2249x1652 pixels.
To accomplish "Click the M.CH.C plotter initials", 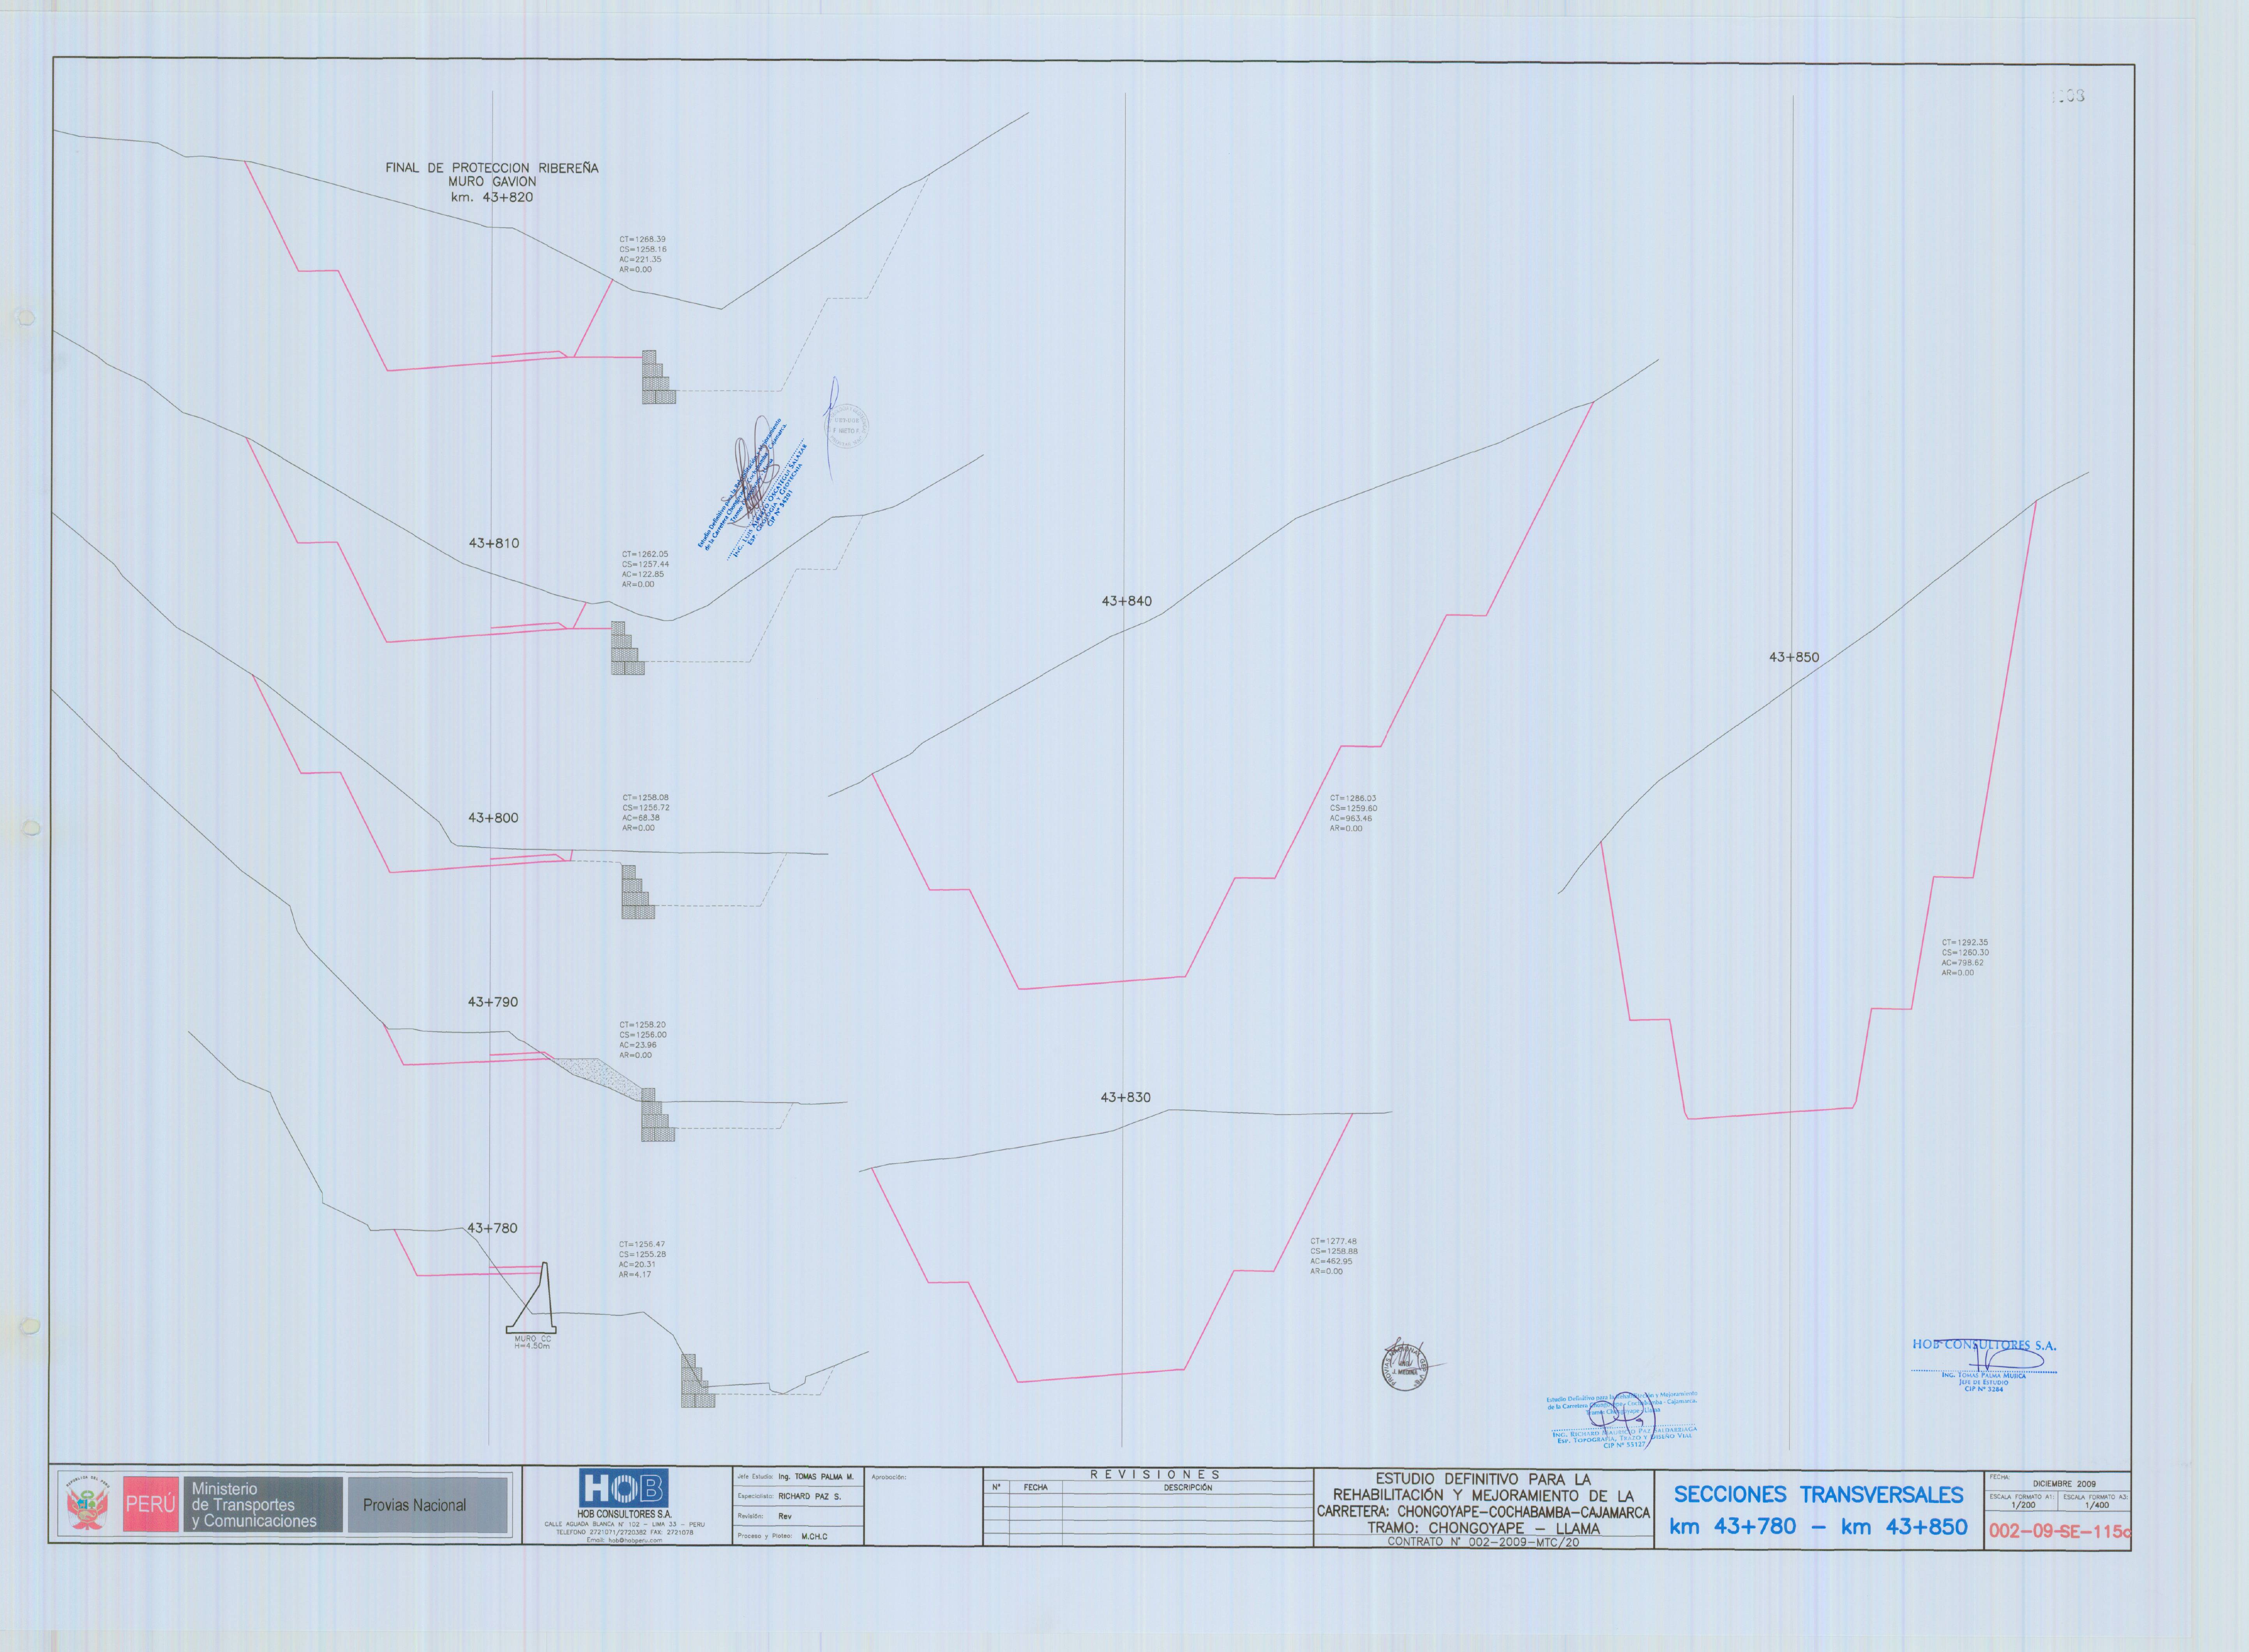I will (x=814, y=1536).
